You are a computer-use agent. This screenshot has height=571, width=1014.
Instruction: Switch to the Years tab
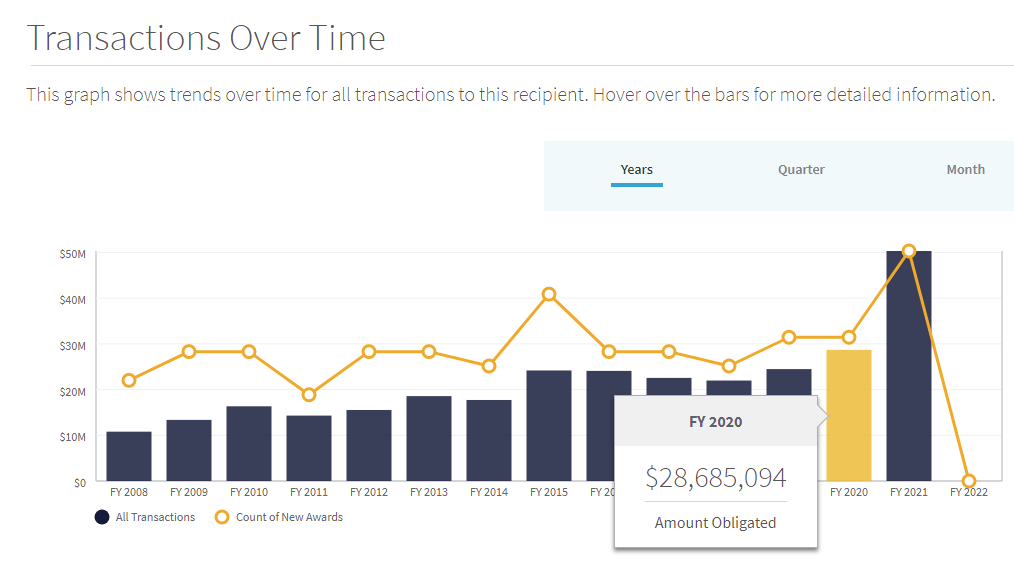[x=636, y=170]
